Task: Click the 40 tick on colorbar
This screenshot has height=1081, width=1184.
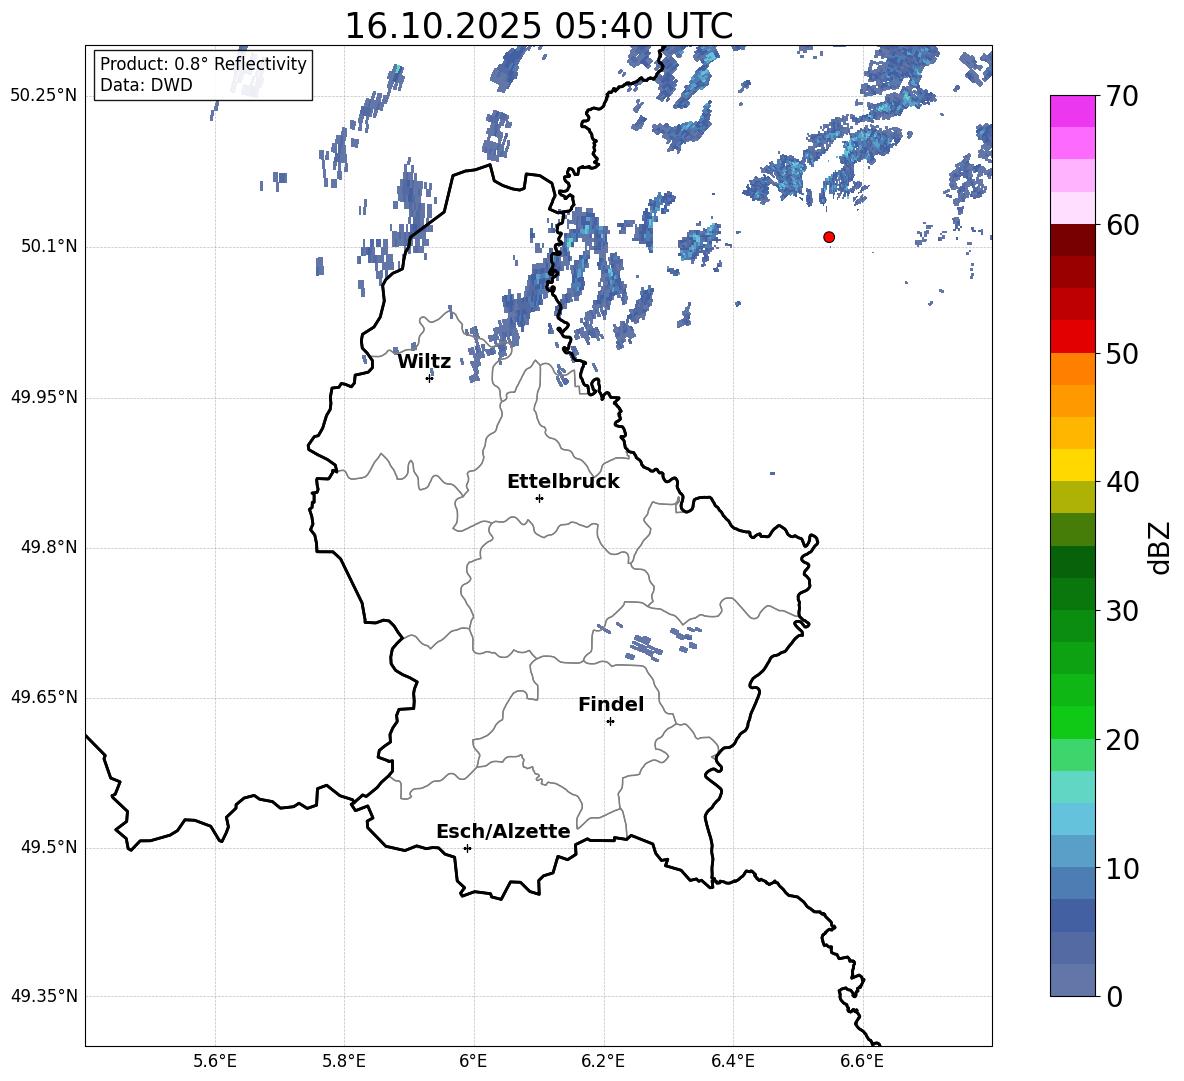Action: 1122,482
